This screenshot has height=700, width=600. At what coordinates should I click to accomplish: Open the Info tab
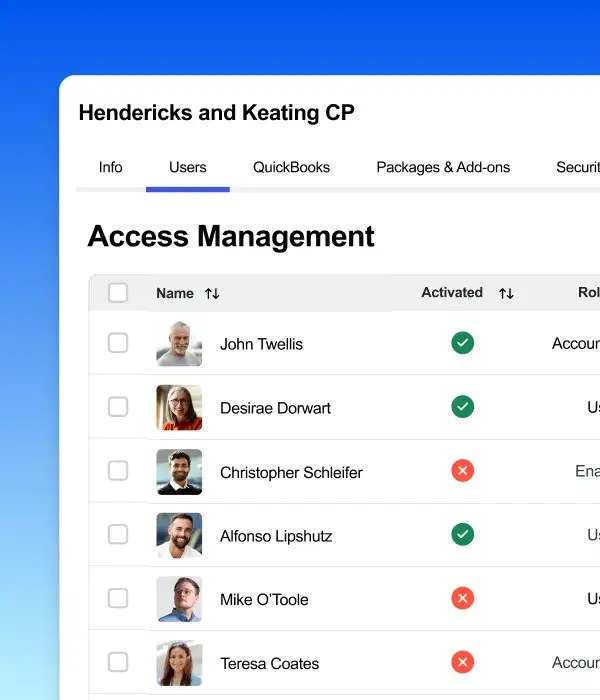click(110, 167)
